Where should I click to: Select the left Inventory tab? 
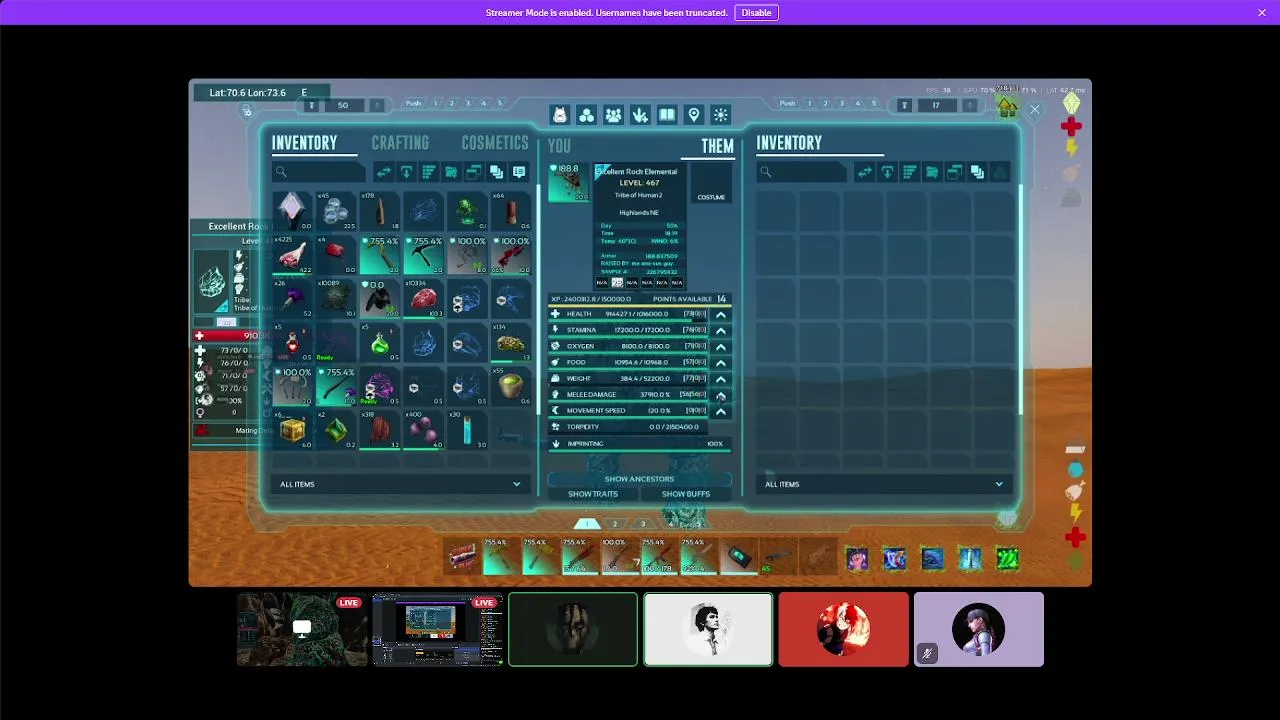click(x=305, y=143)
